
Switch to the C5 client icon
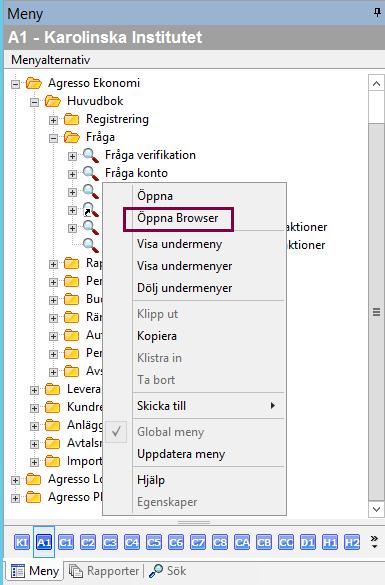click(154, 542)
